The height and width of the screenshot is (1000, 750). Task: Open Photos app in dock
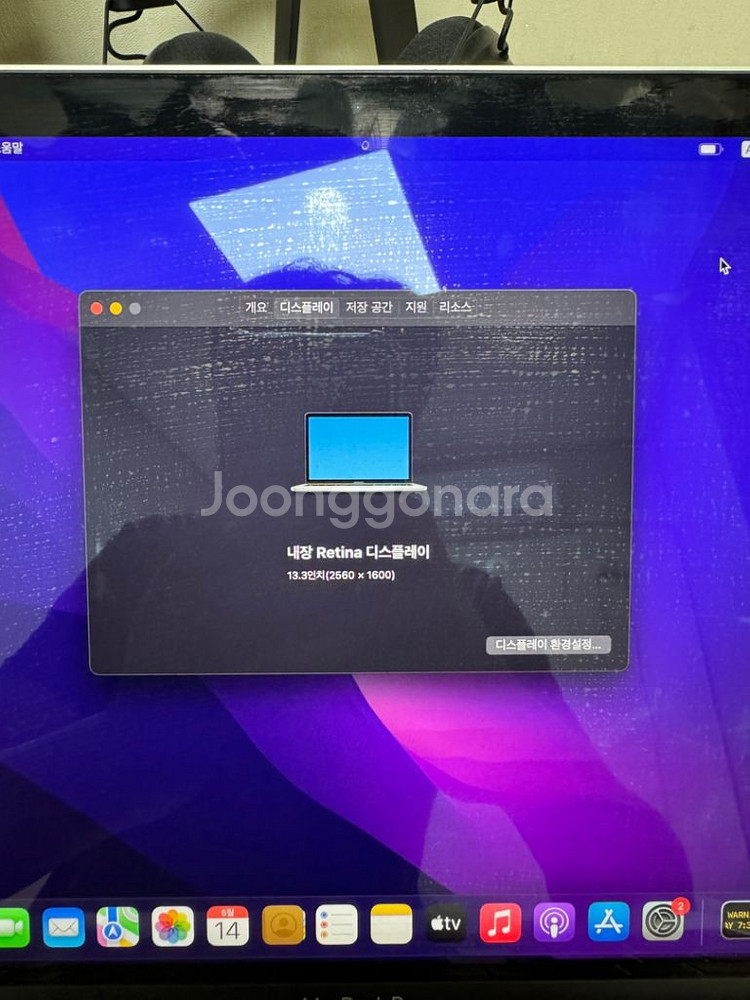coord(172,927)
